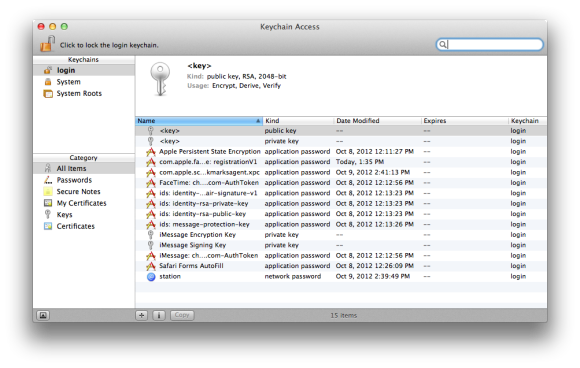Viewport: 580px width, 368px height.
Task: Select the Safari Forms AutoFill entry
Action: coord(341,266)
